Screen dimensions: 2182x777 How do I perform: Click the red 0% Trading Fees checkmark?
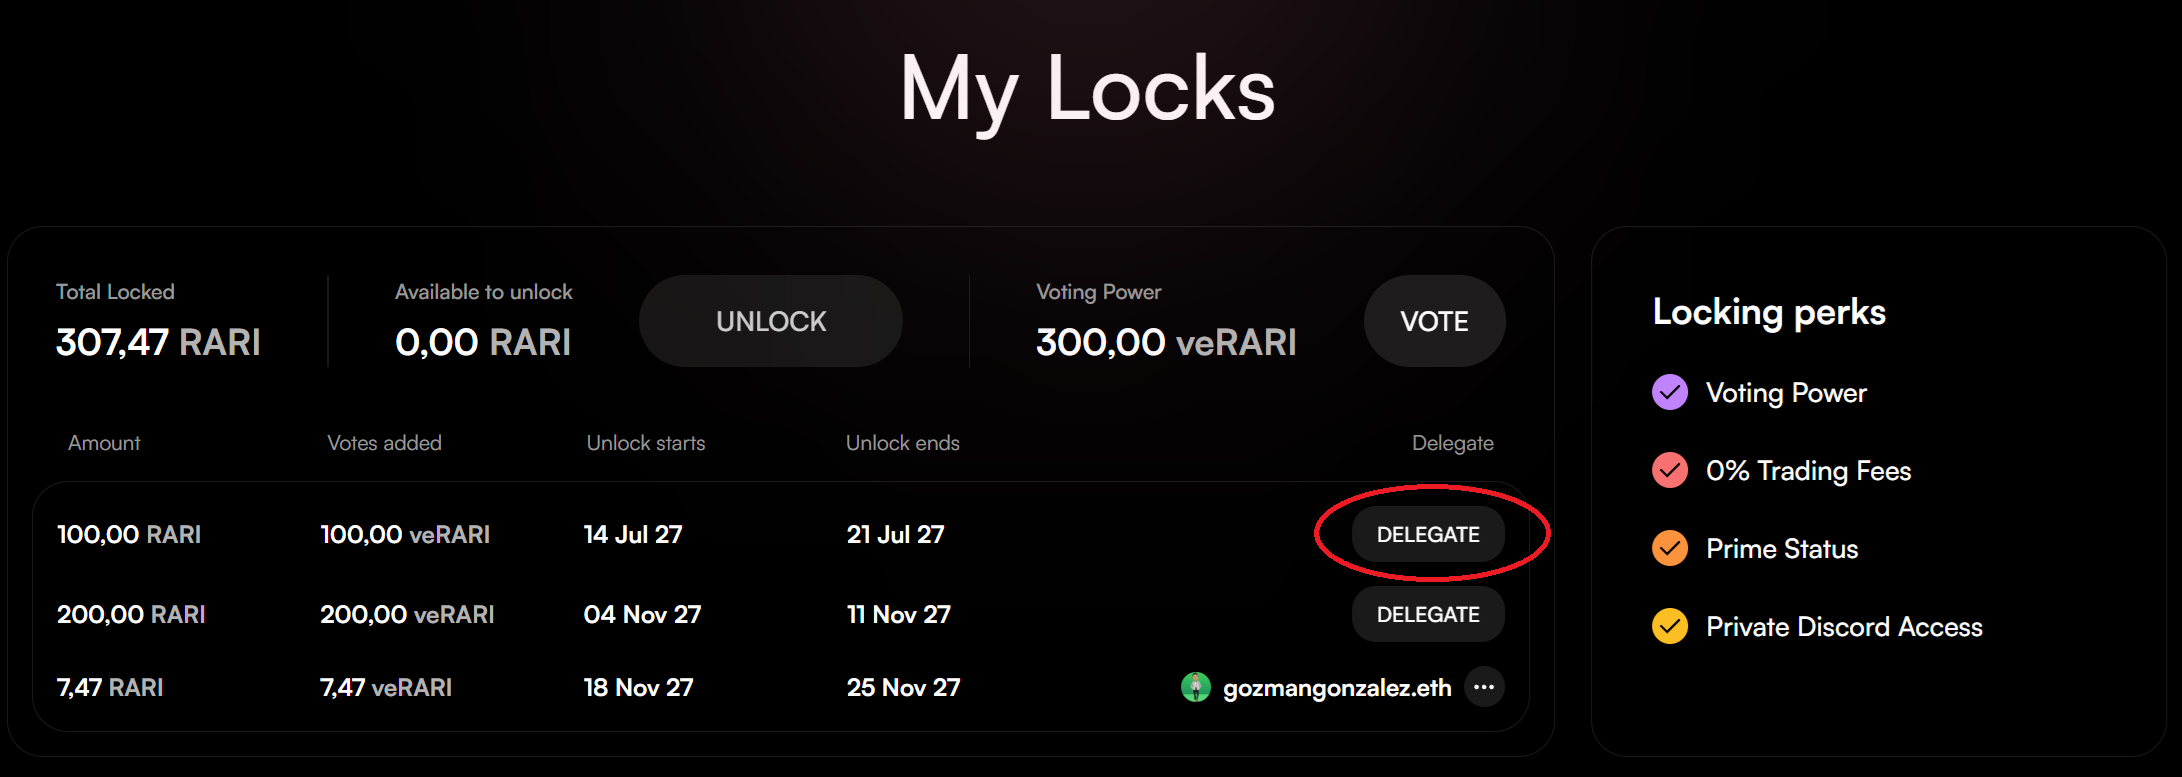click(x=1669, y=471)
